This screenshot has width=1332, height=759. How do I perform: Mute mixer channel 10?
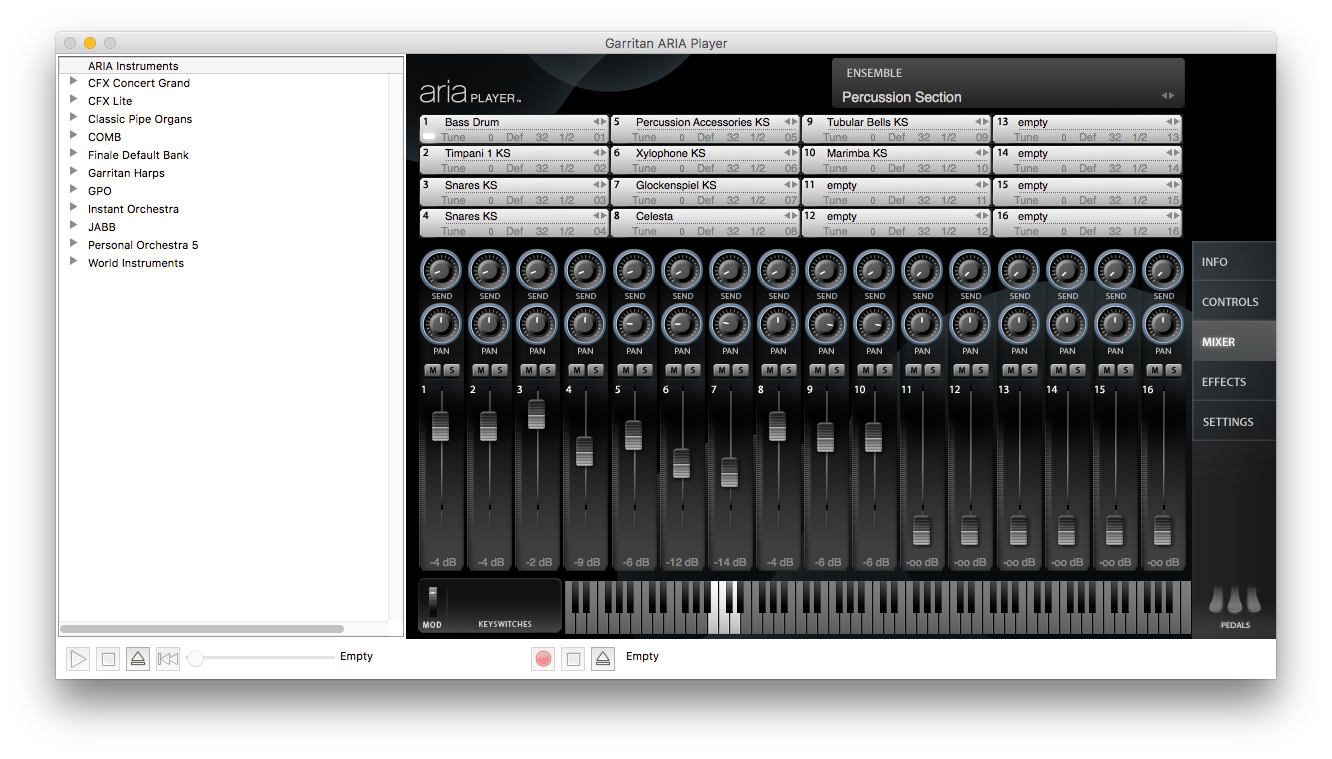865,370
